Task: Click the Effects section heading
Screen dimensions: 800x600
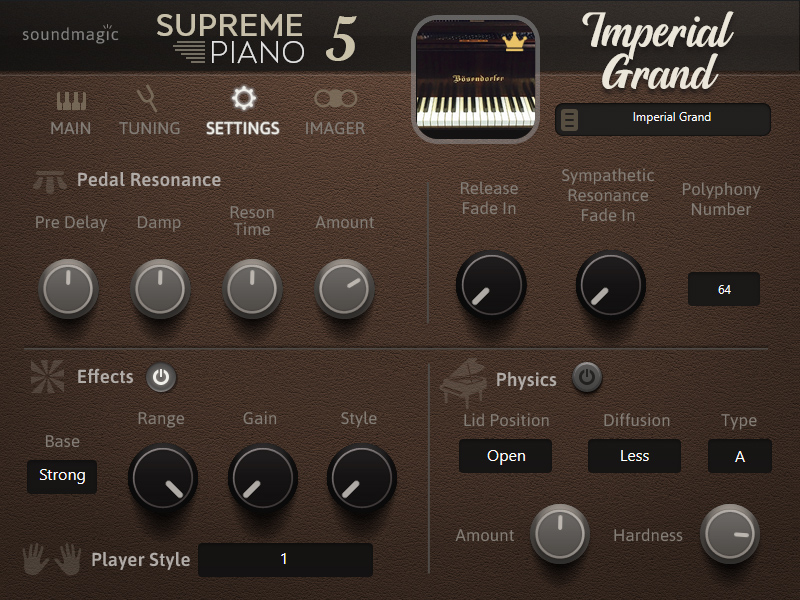Action: point(105,377)
